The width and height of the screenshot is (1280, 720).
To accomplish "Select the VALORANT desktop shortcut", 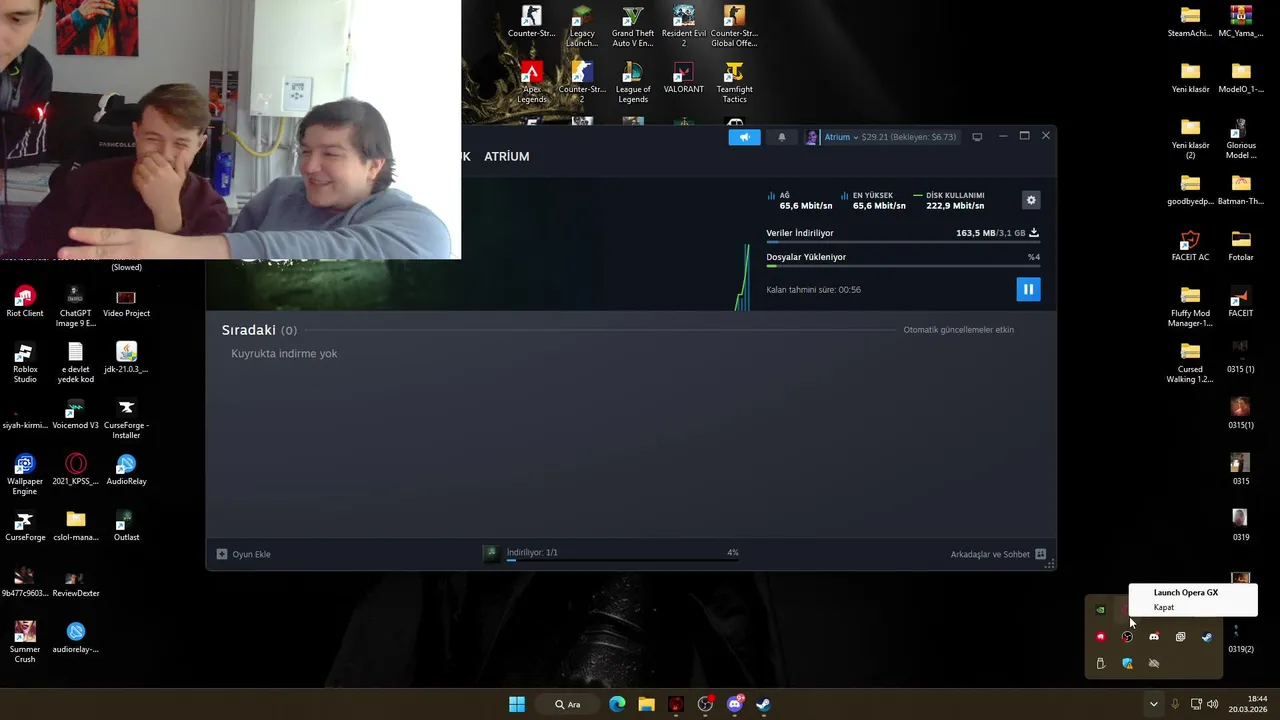I will (x=684, y=79).
